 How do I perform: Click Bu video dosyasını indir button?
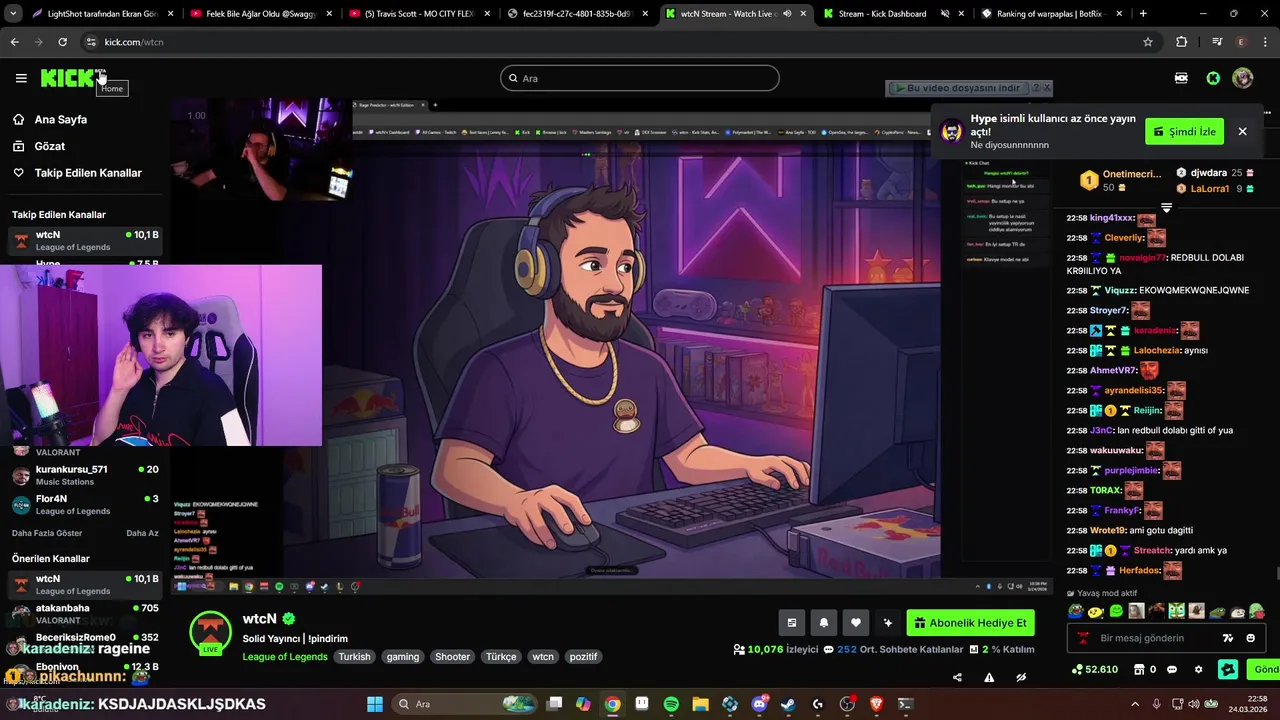(x=957, y=88)
